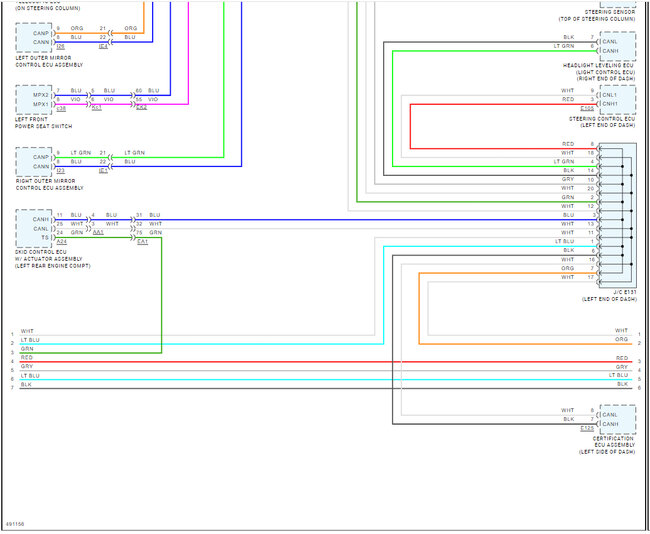Click the LT BLU label at J/C E131 pin 1
This screenshot has height=534, width=650.
tap(565, 241)
